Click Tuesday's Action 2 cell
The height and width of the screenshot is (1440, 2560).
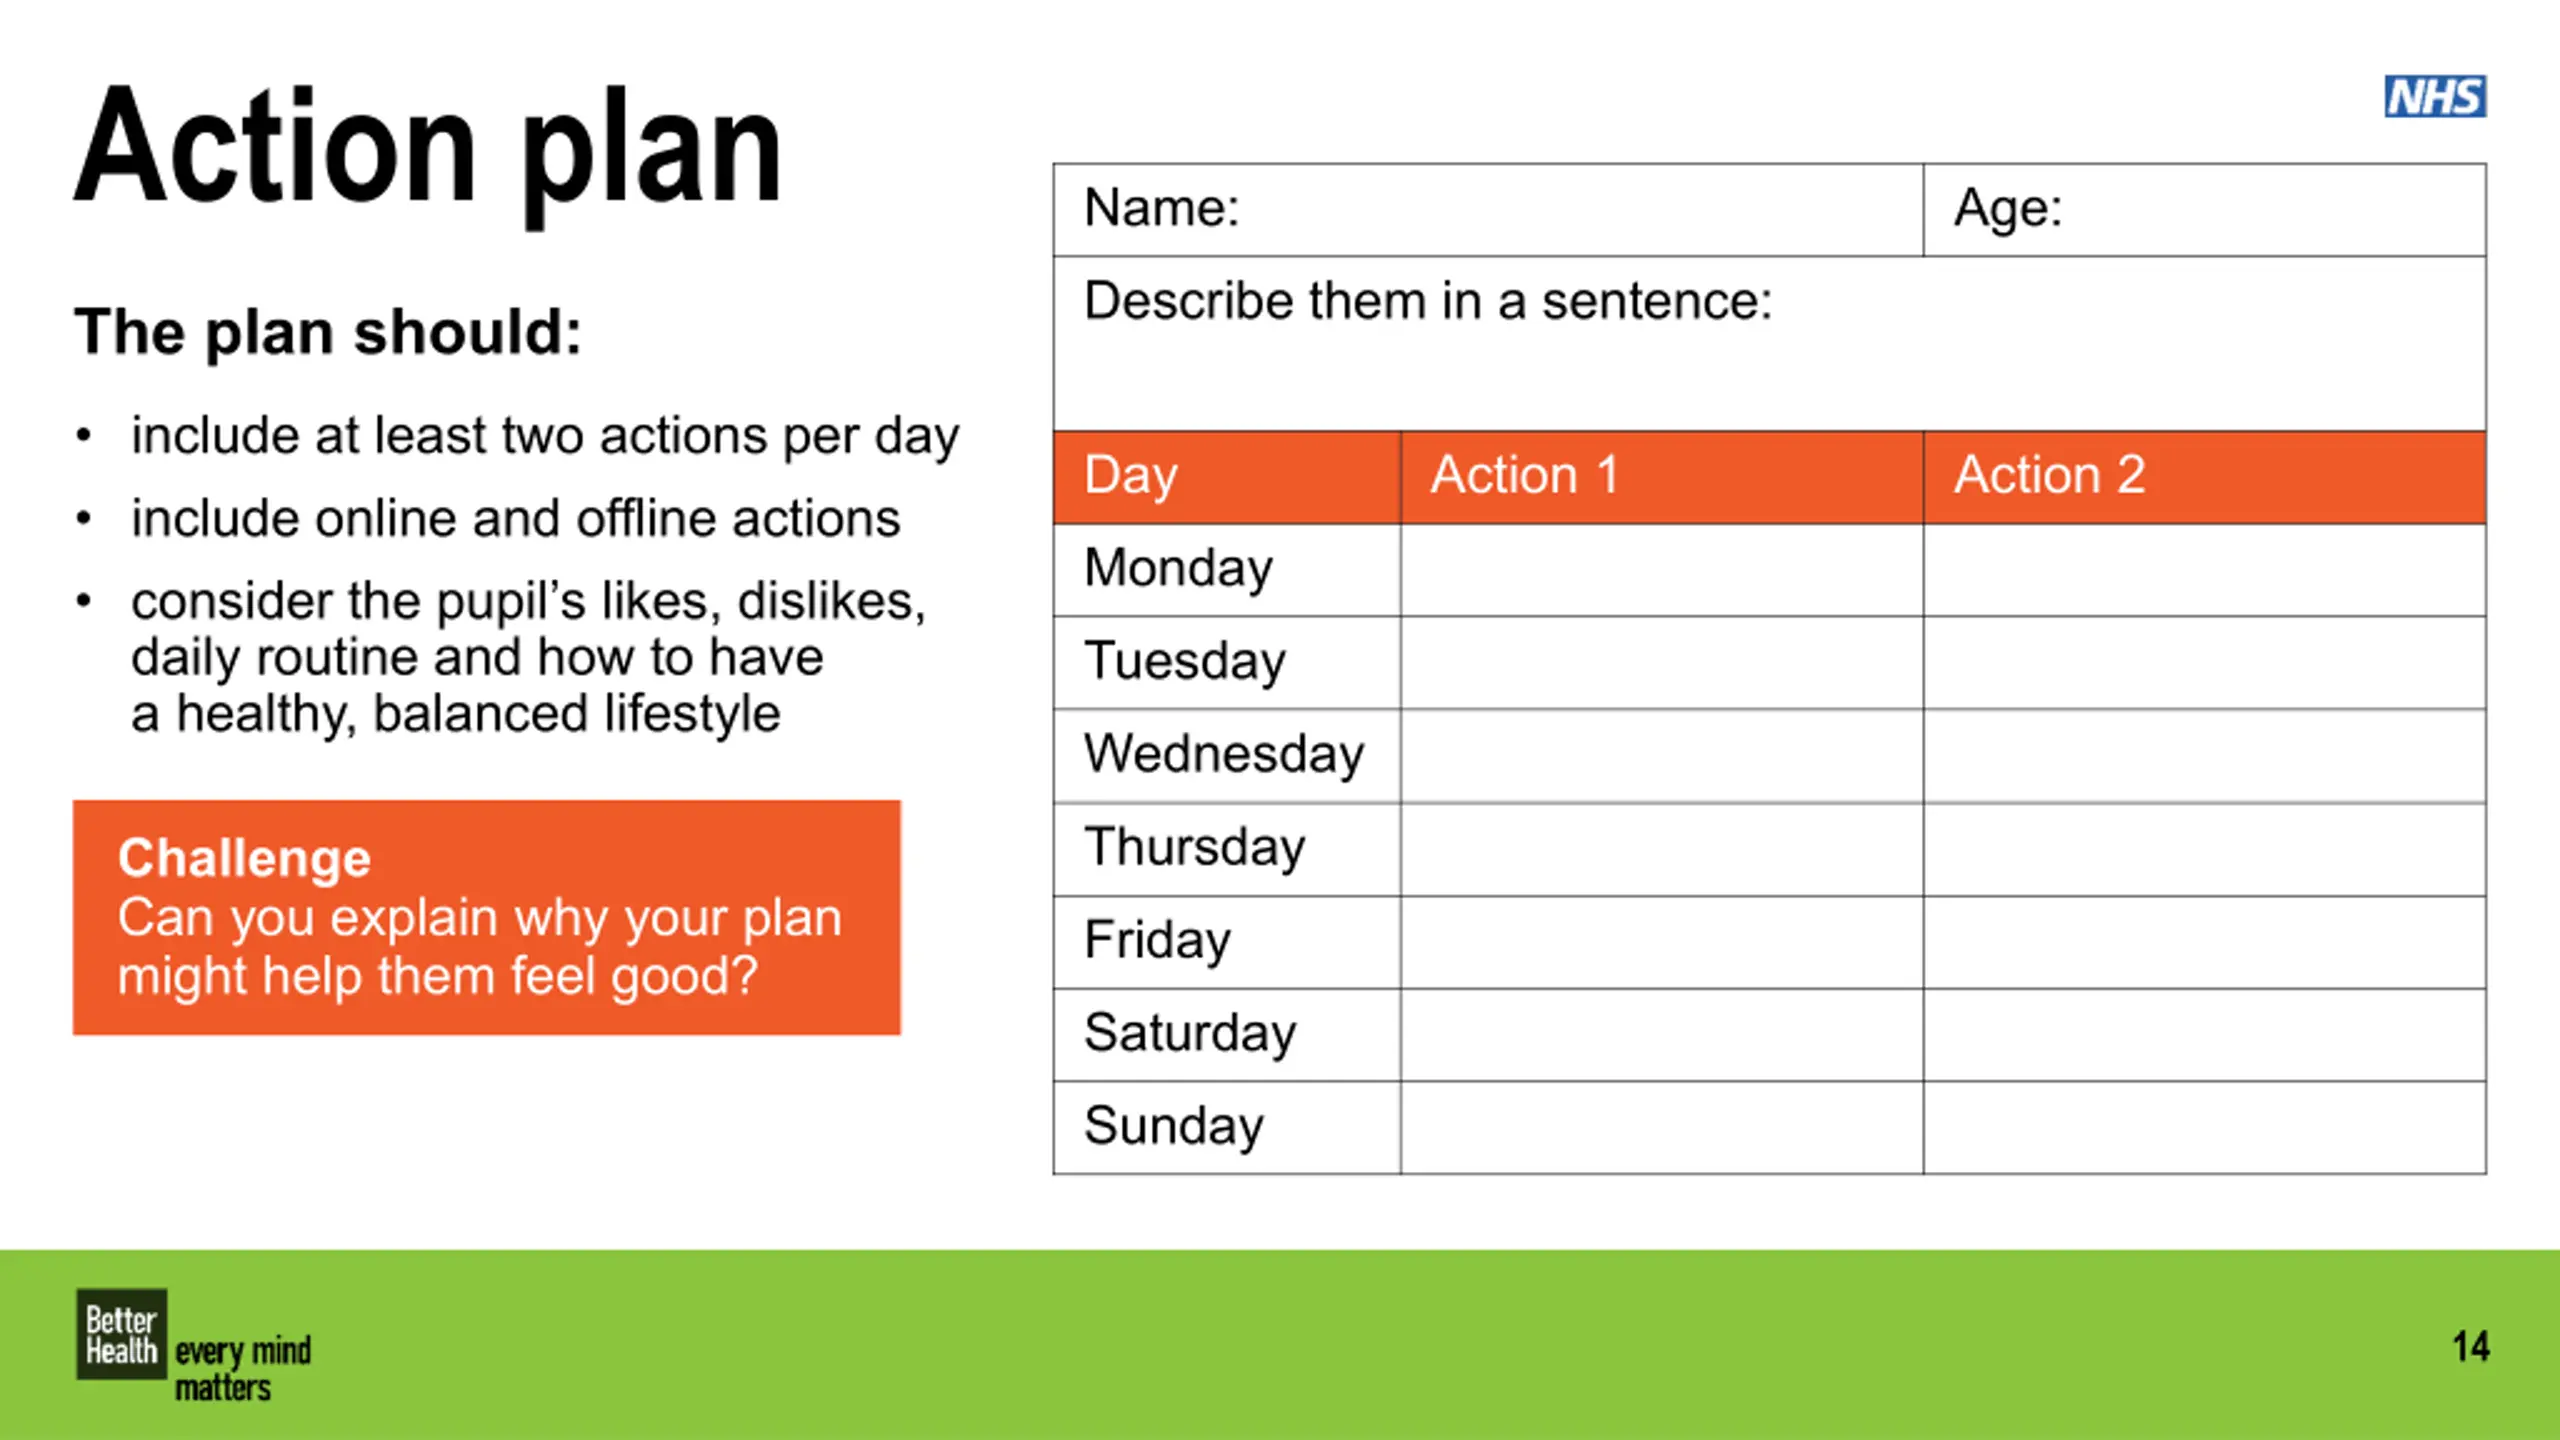point(2204,663)
